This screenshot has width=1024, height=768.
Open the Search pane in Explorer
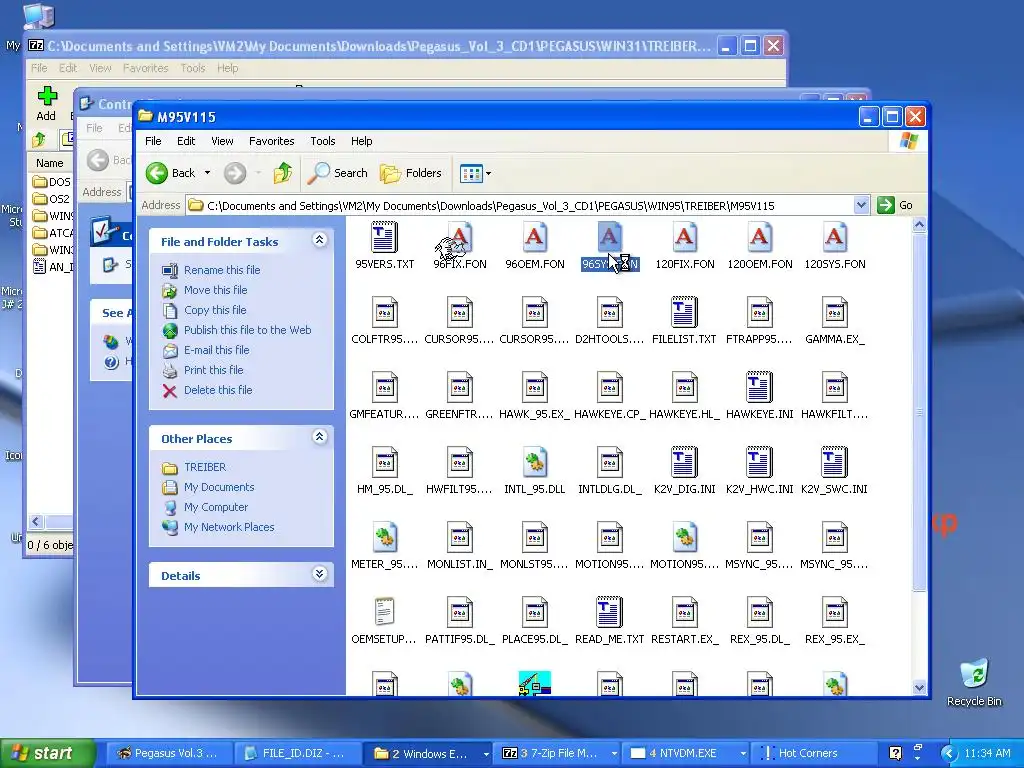[338, 173]
